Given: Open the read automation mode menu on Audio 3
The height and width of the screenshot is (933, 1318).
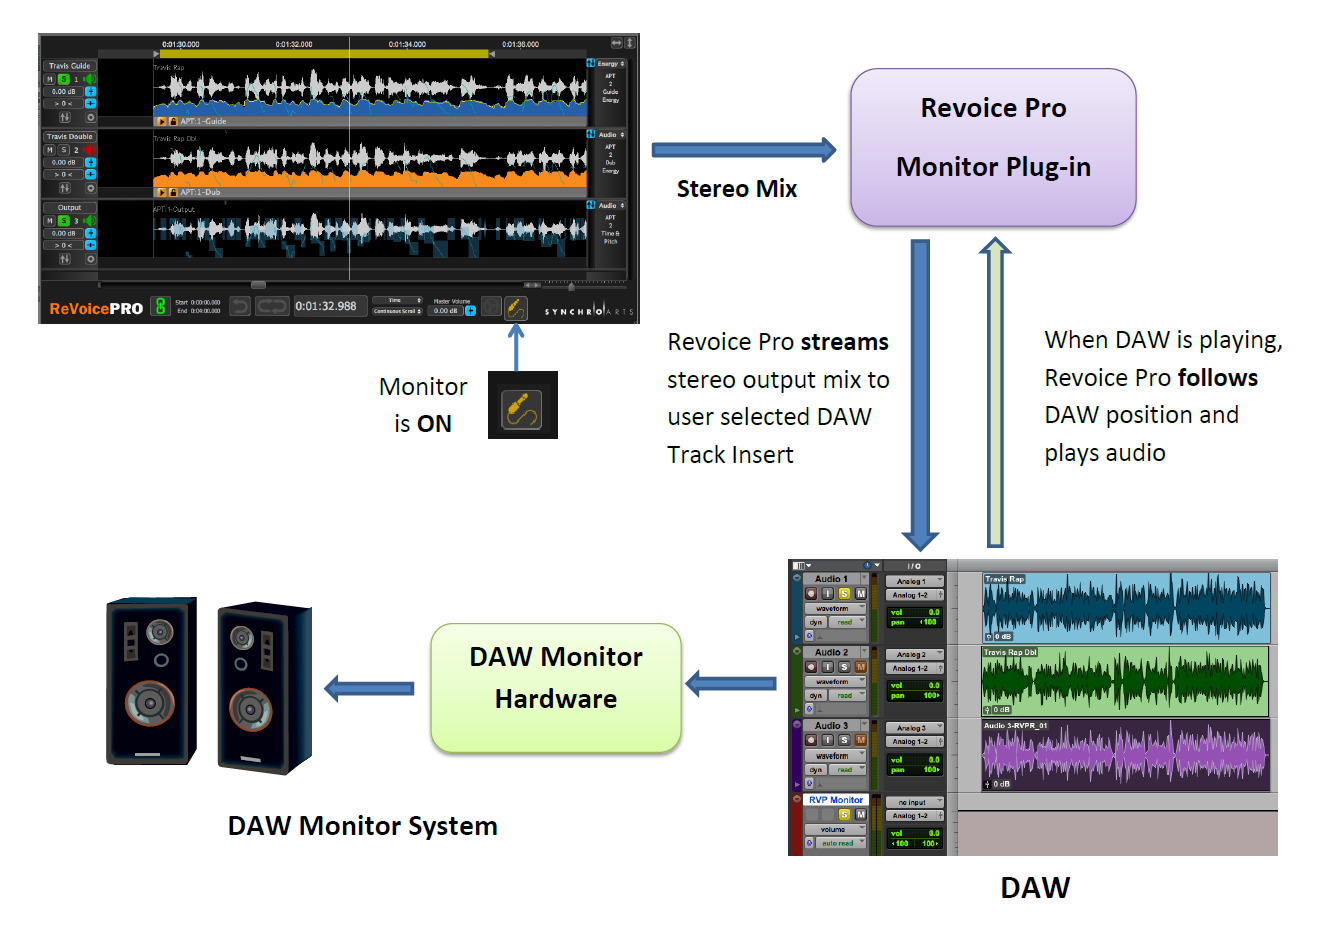Looking at the screenshot, I should click(846, 770).
